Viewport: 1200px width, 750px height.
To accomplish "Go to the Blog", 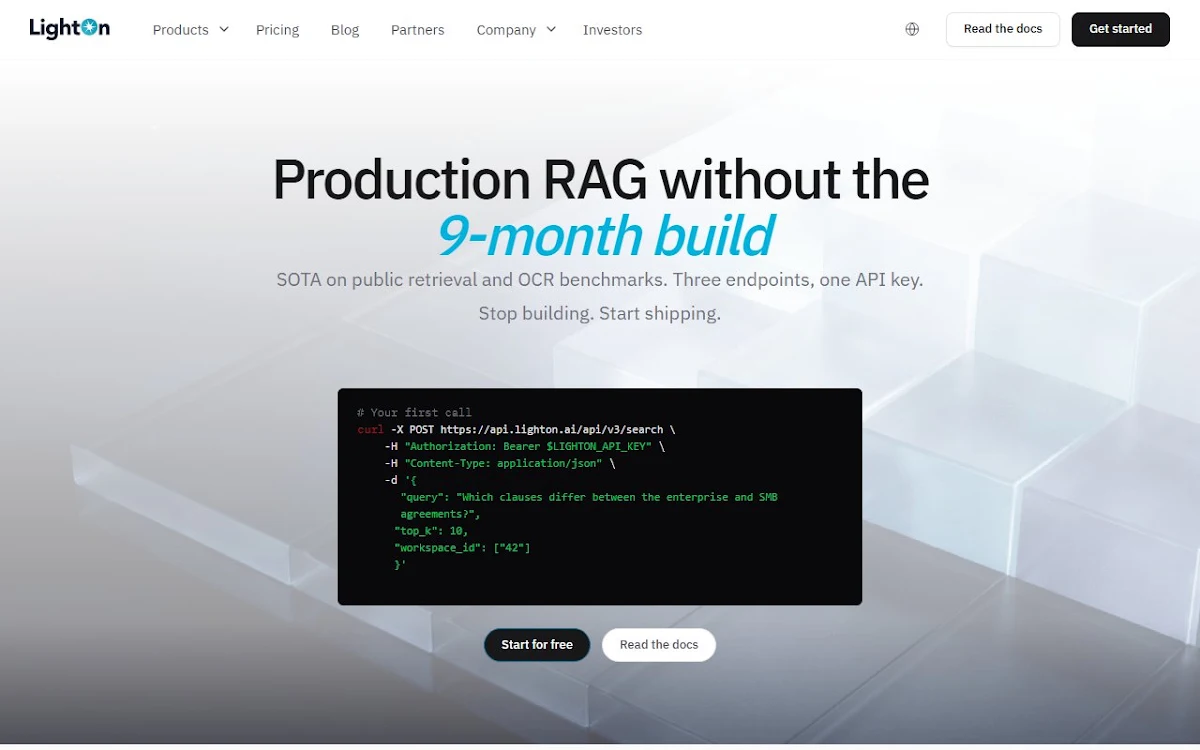I will (345, 30).
